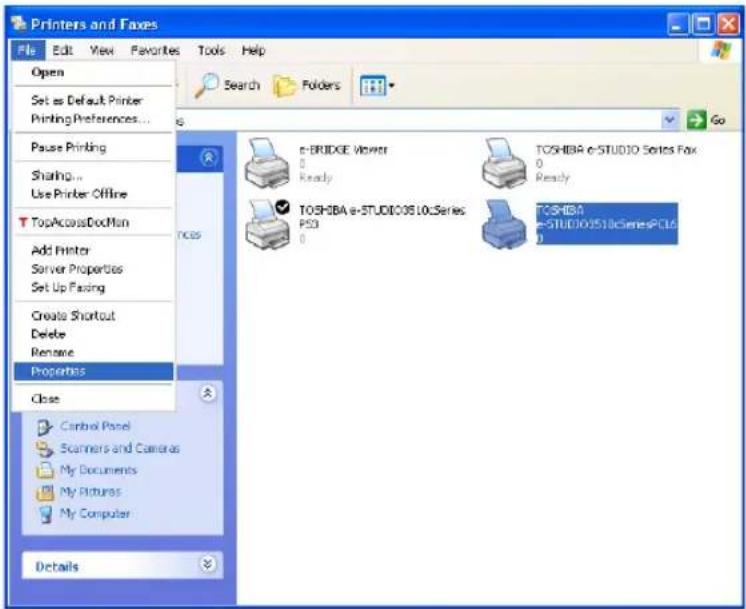This screenshot has width=746, height=609.
Task: Choose Properties in the File menu
Action: [x=94, y=371]
